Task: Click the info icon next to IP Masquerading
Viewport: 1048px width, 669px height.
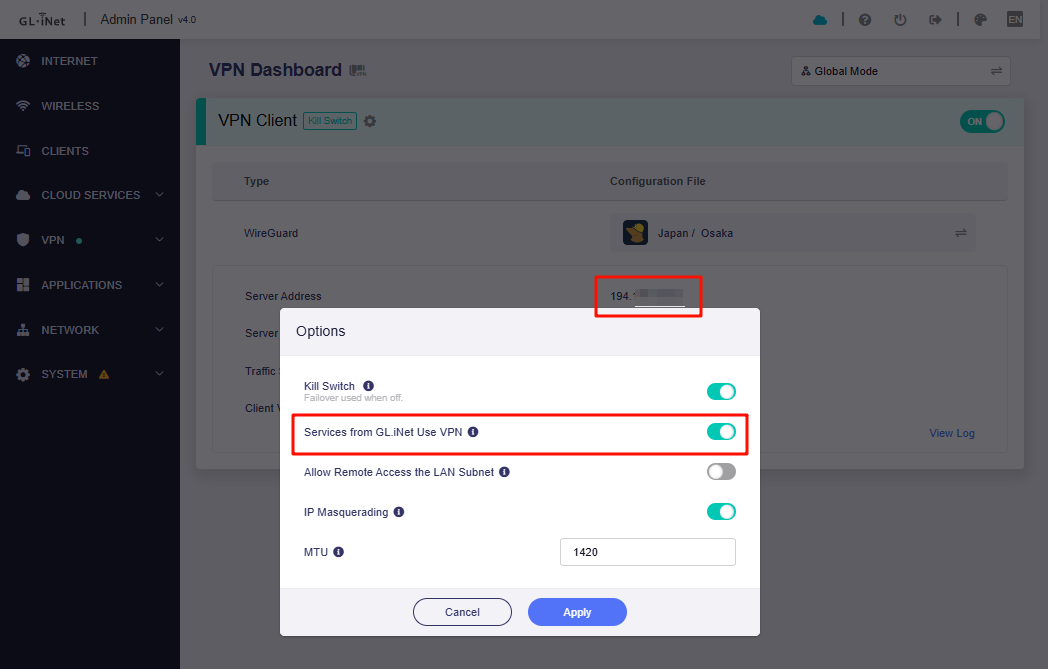Action: pyautogui.click(x=399, y=512)
